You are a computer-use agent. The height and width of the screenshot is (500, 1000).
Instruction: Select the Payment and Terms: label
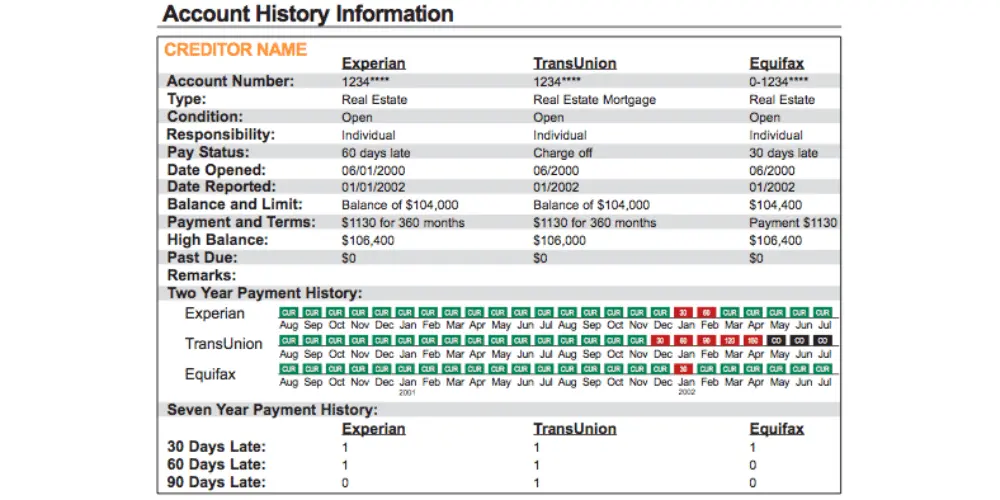pos(241,222)
